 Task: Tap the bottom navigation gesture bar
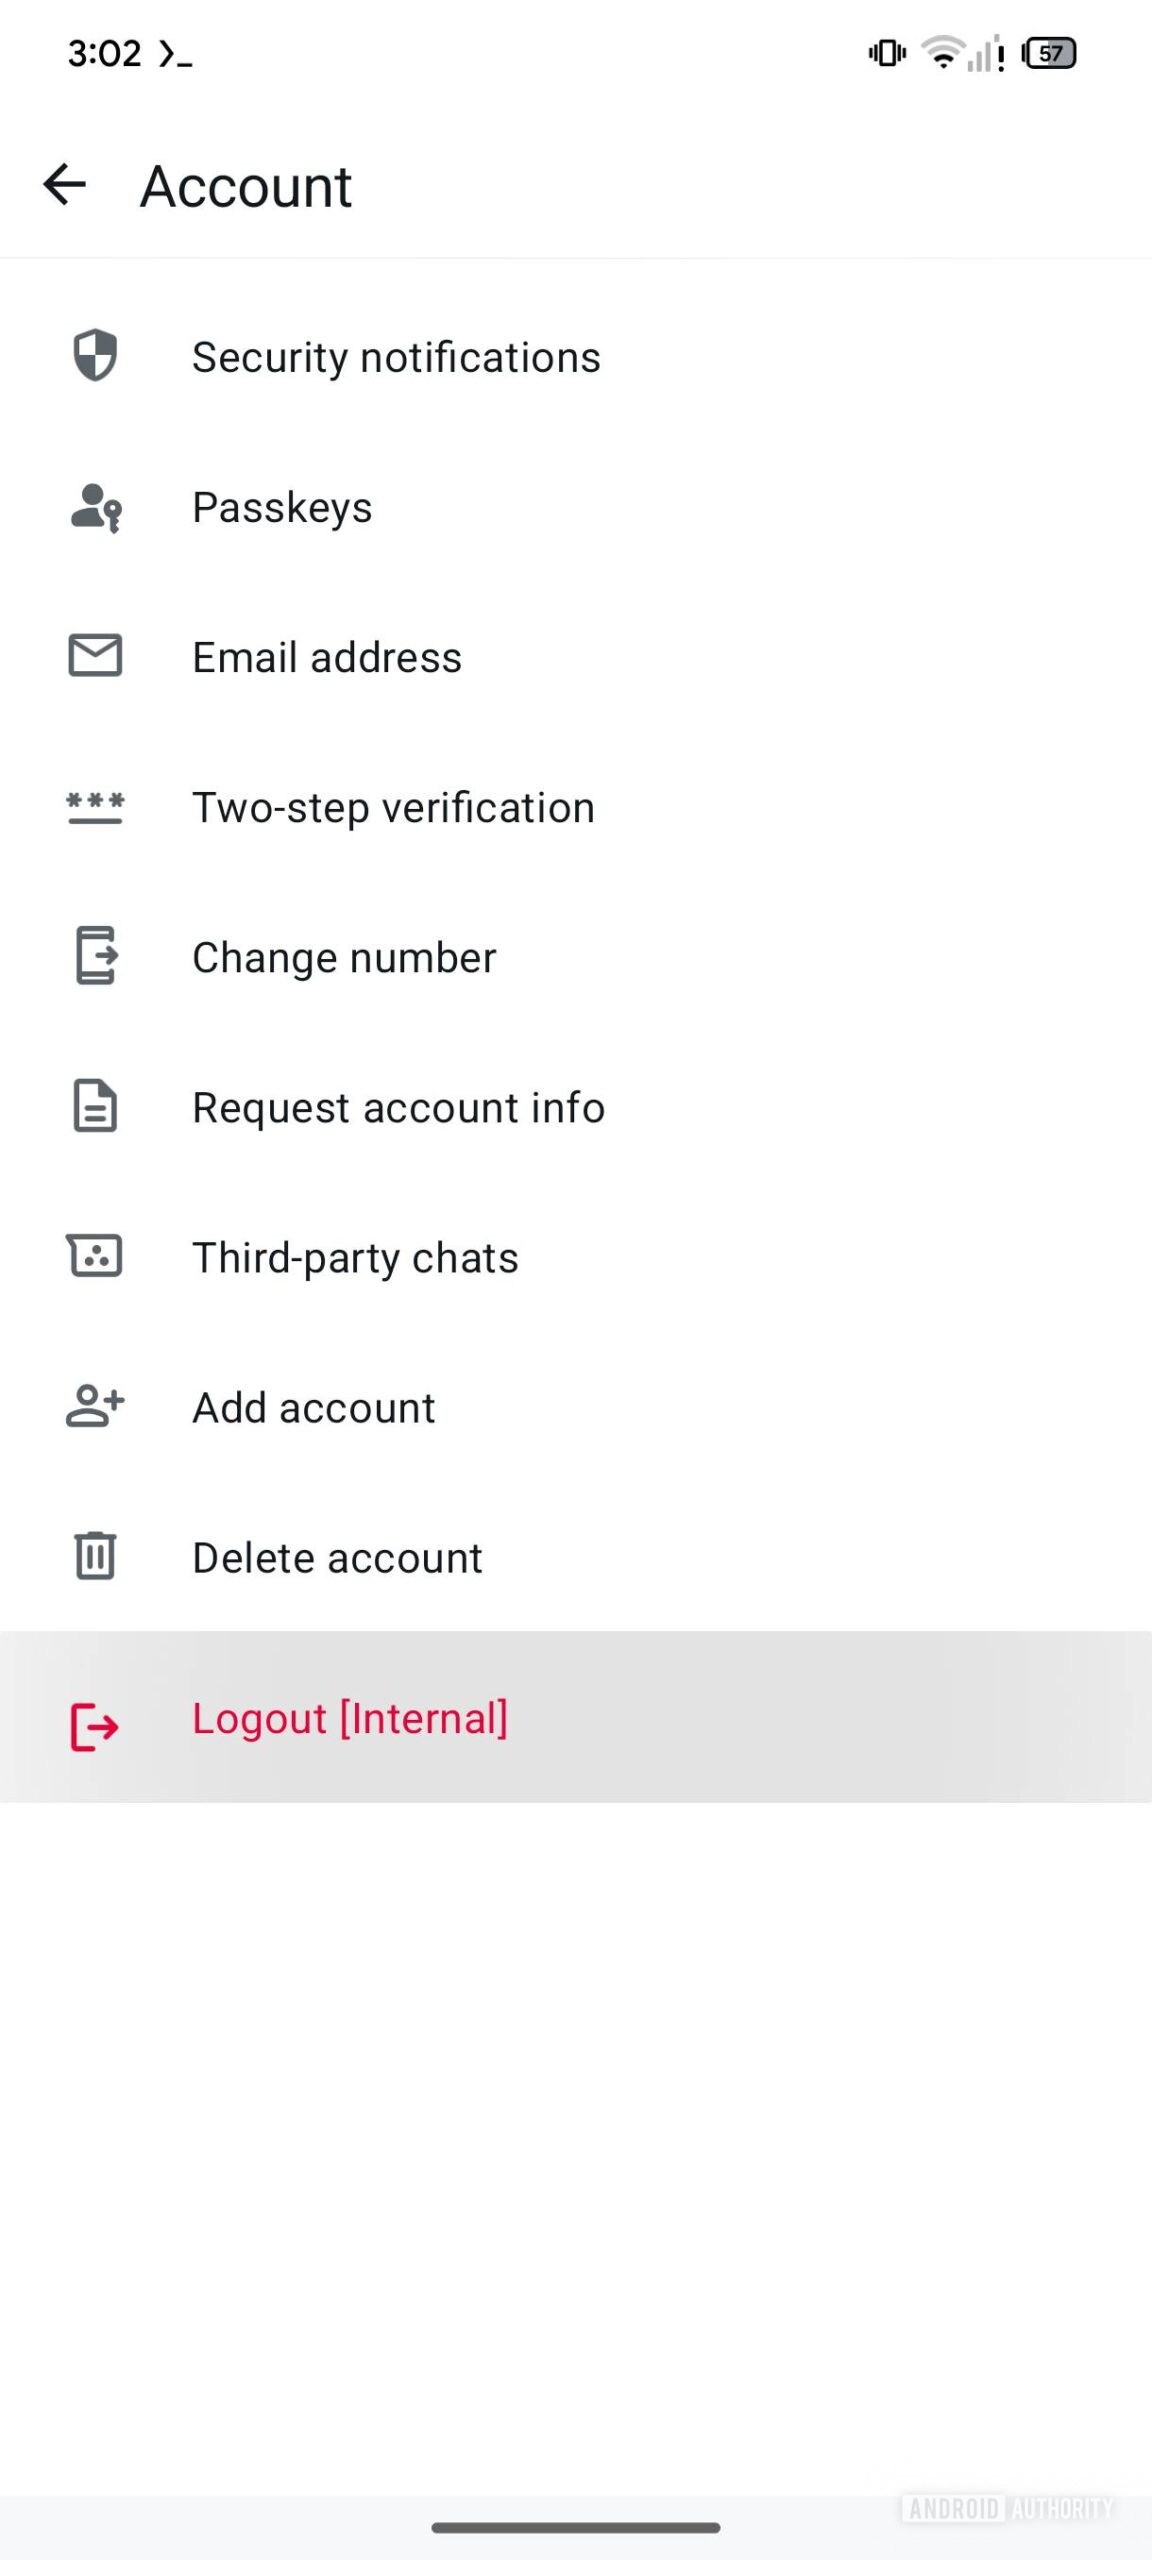[576, 2527]
